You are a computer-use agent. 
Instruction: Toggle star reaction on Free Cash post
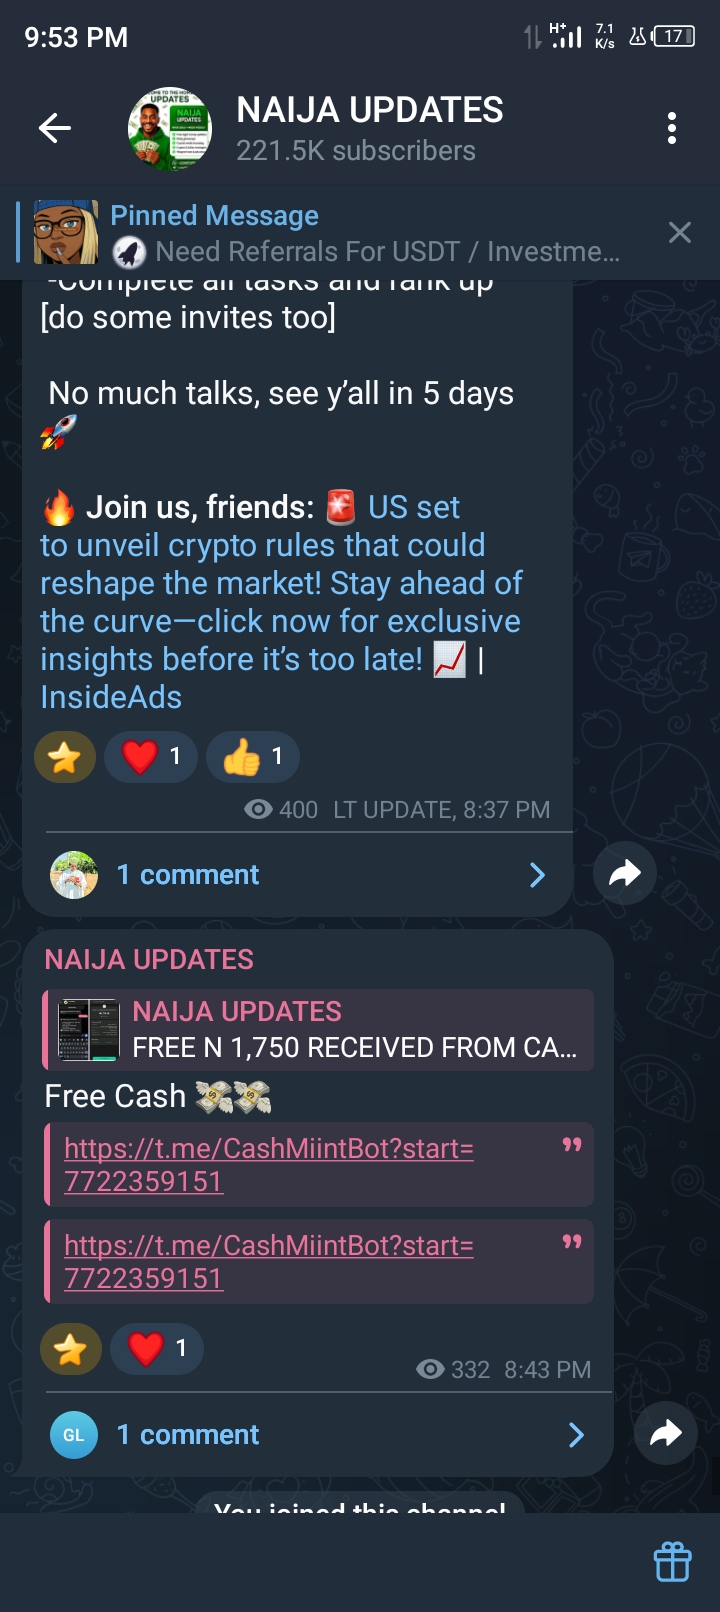point(71,1349)
